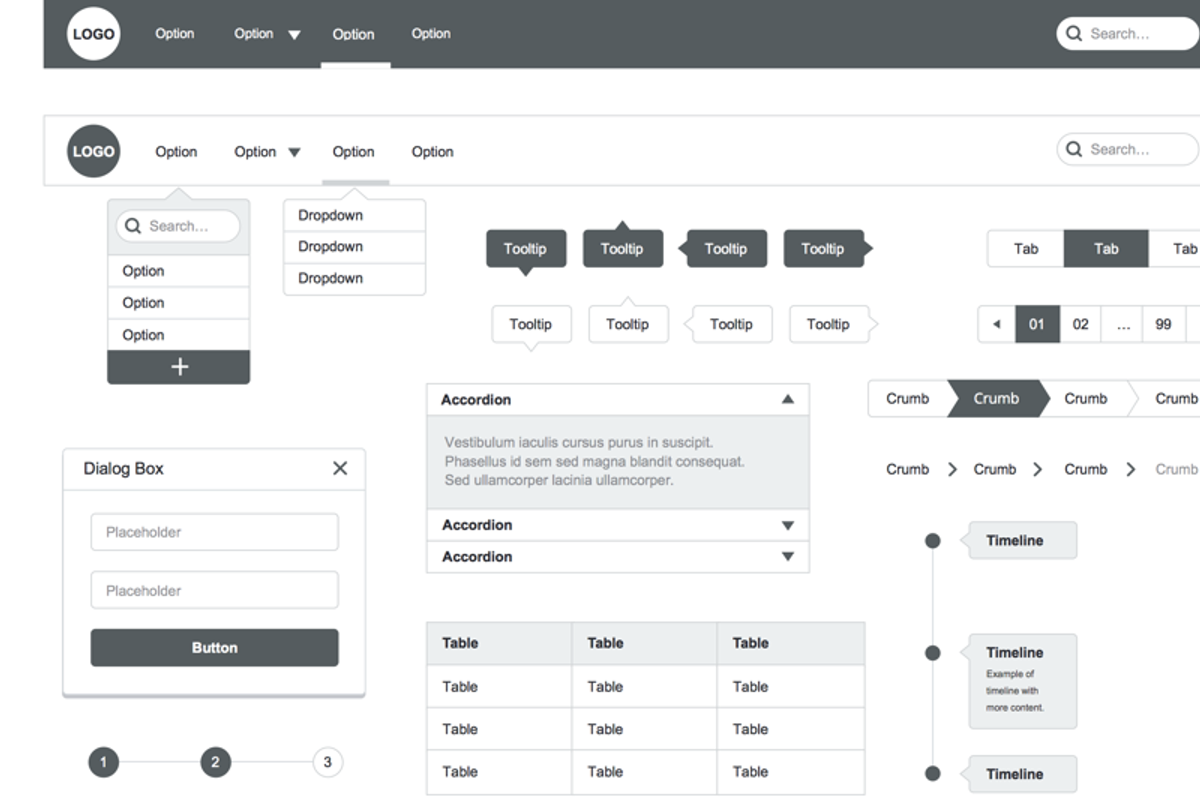Click white Tooltip with arrow pointing down
1200x800 pixels.
click(531, 324)
